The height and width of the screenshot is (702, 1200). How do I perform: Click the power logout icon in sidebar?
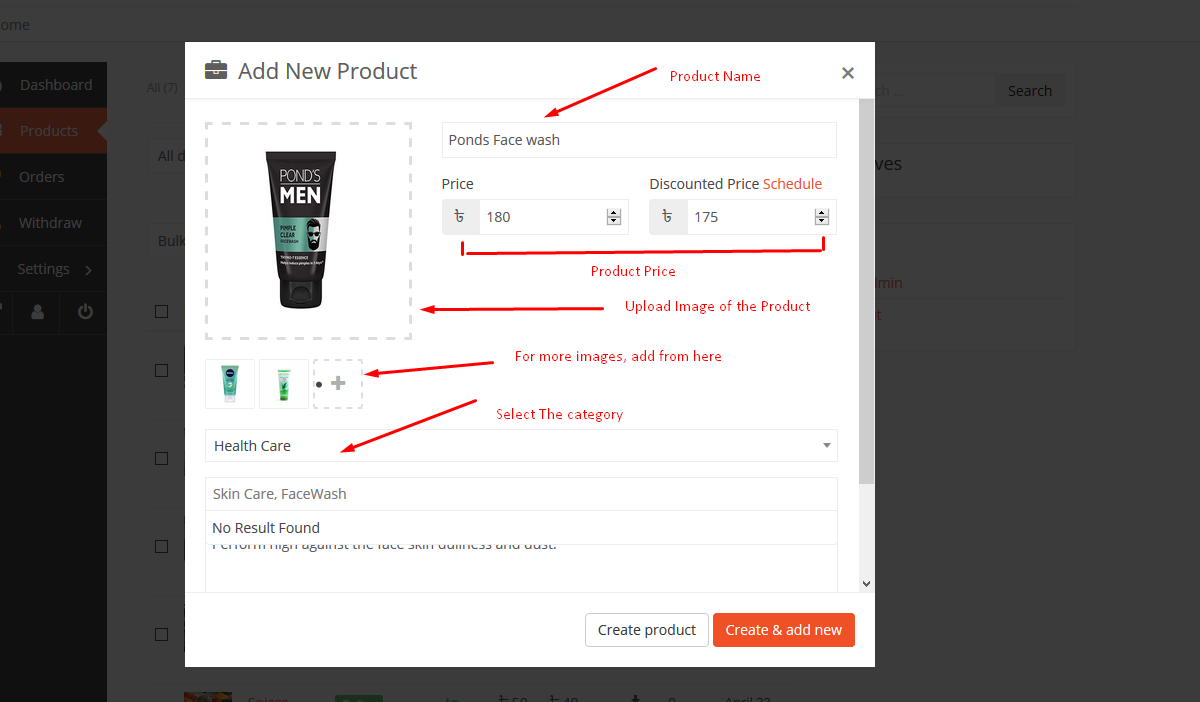(x=85, y=312)
